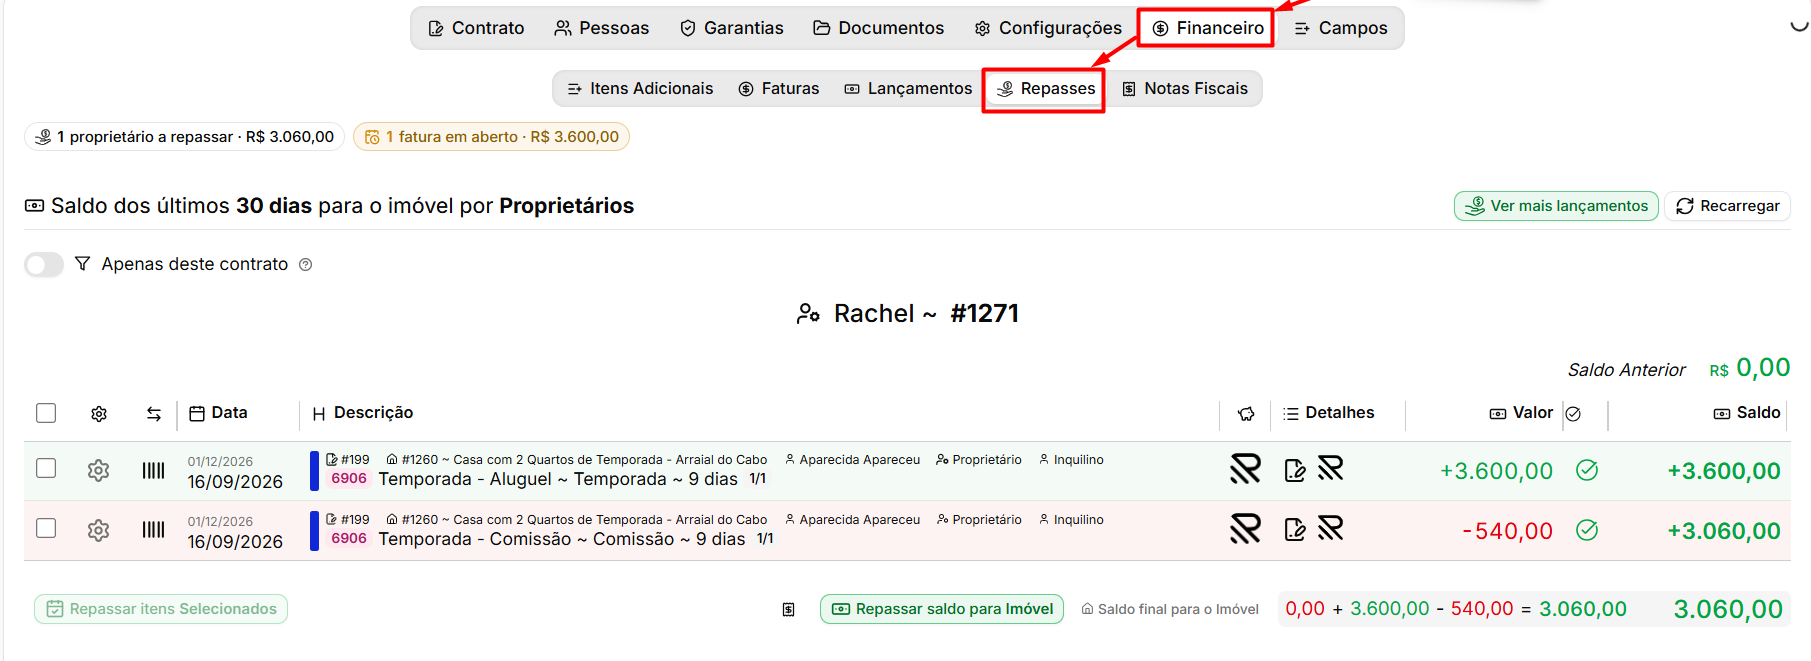This screenshot has width=1811, height=661.
Task: Click the gear icon in the table header
Action: point(99,413)
